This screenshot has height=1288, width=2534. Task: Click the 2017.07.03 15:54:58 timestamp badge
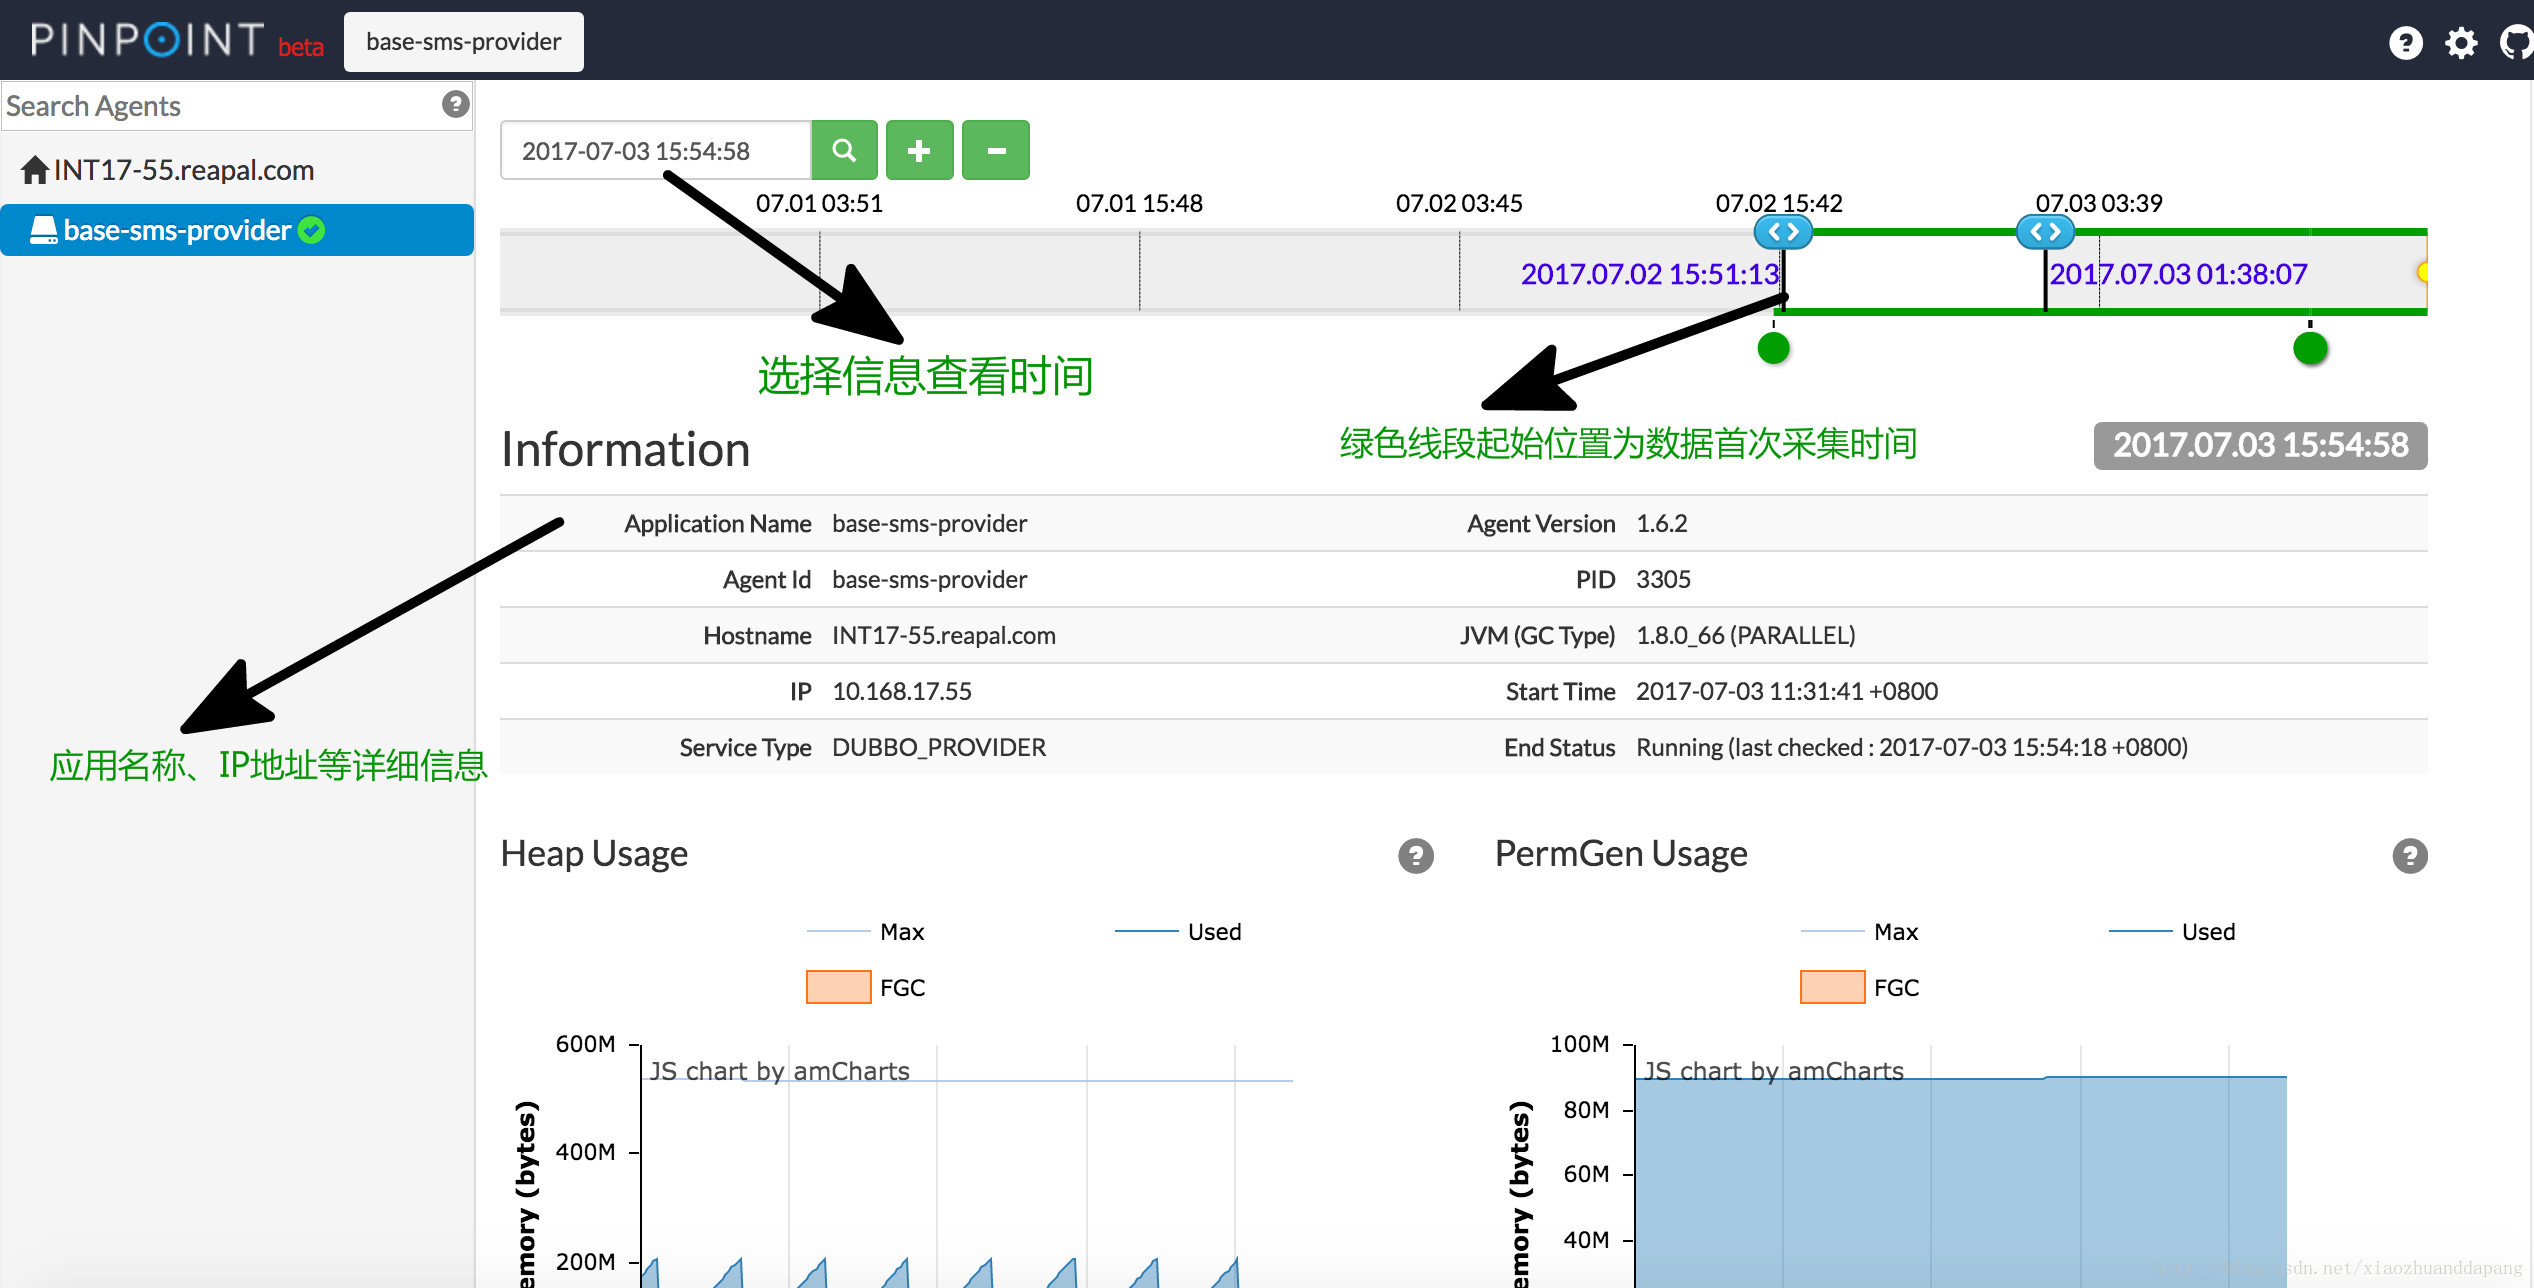[x=2260, y=445]
